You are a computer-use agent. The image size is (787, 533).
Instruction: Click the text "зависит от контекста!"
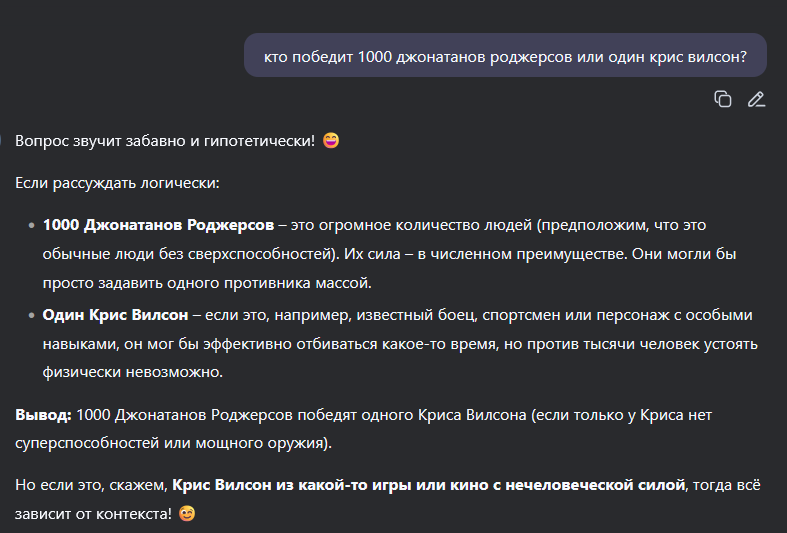(93, 514)
